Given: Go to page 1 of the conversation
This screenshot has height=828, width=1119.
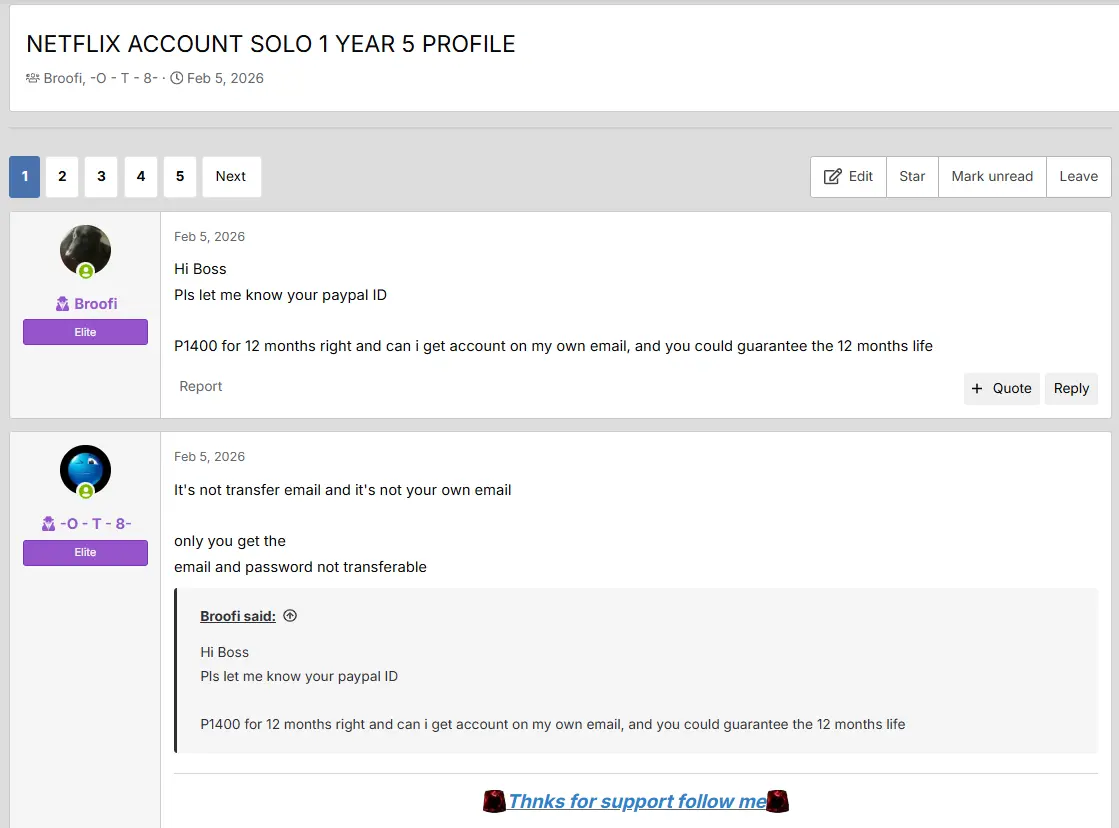Looking at the screenshot, I should click(x=24, y=177).
